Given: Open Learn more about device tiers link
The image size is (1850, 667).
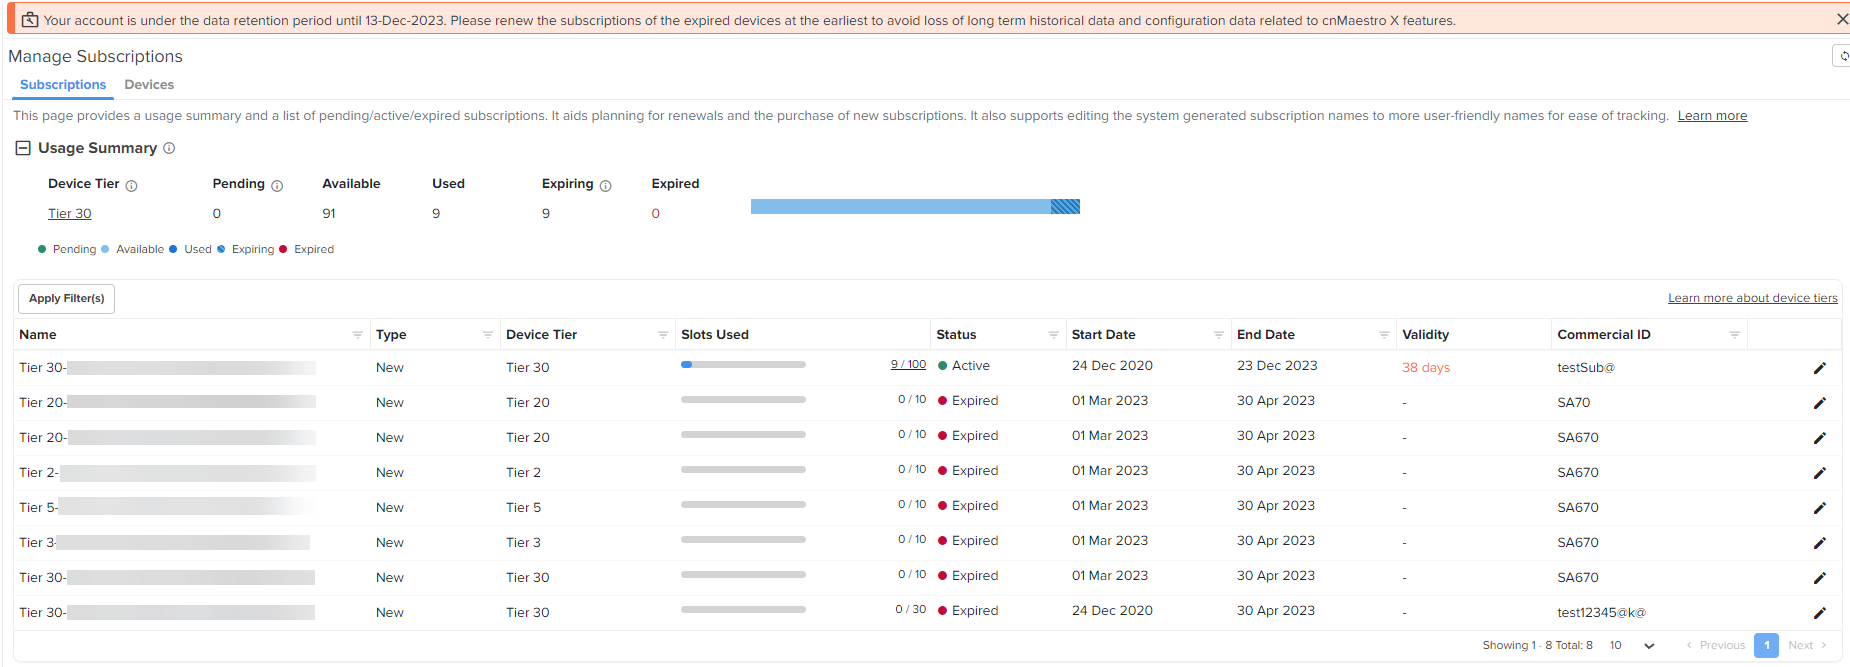Looking at the screenshot, I should click(1752, 298).
